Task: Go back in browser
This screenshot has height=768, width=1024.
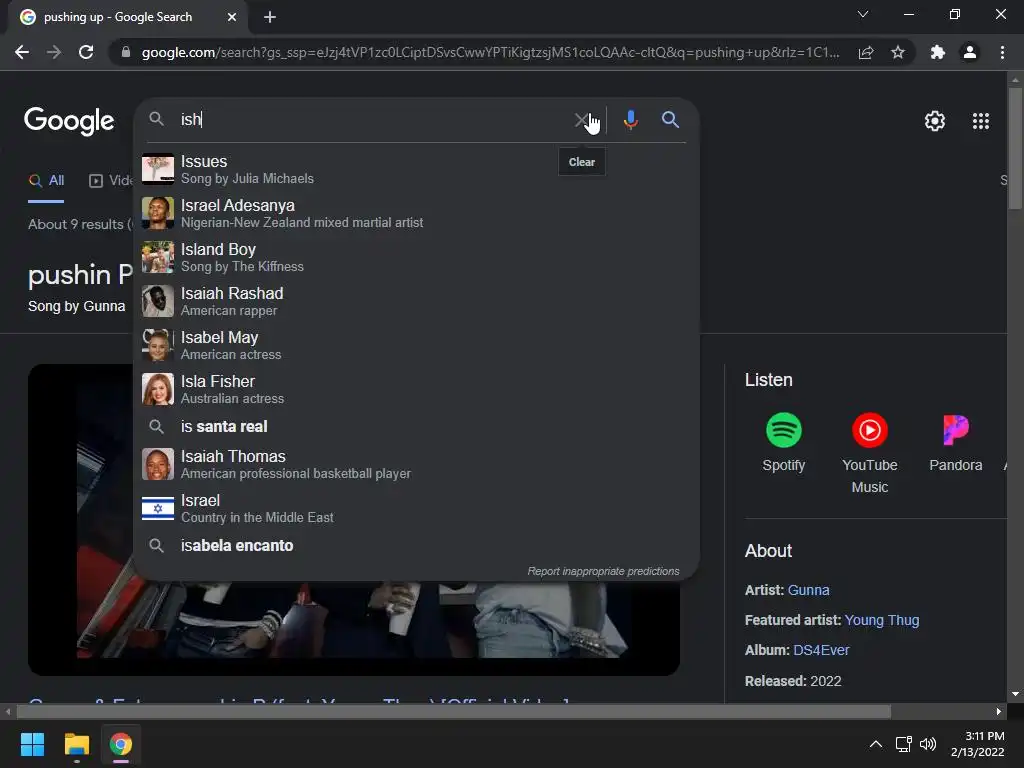Action: pos(22,52)
